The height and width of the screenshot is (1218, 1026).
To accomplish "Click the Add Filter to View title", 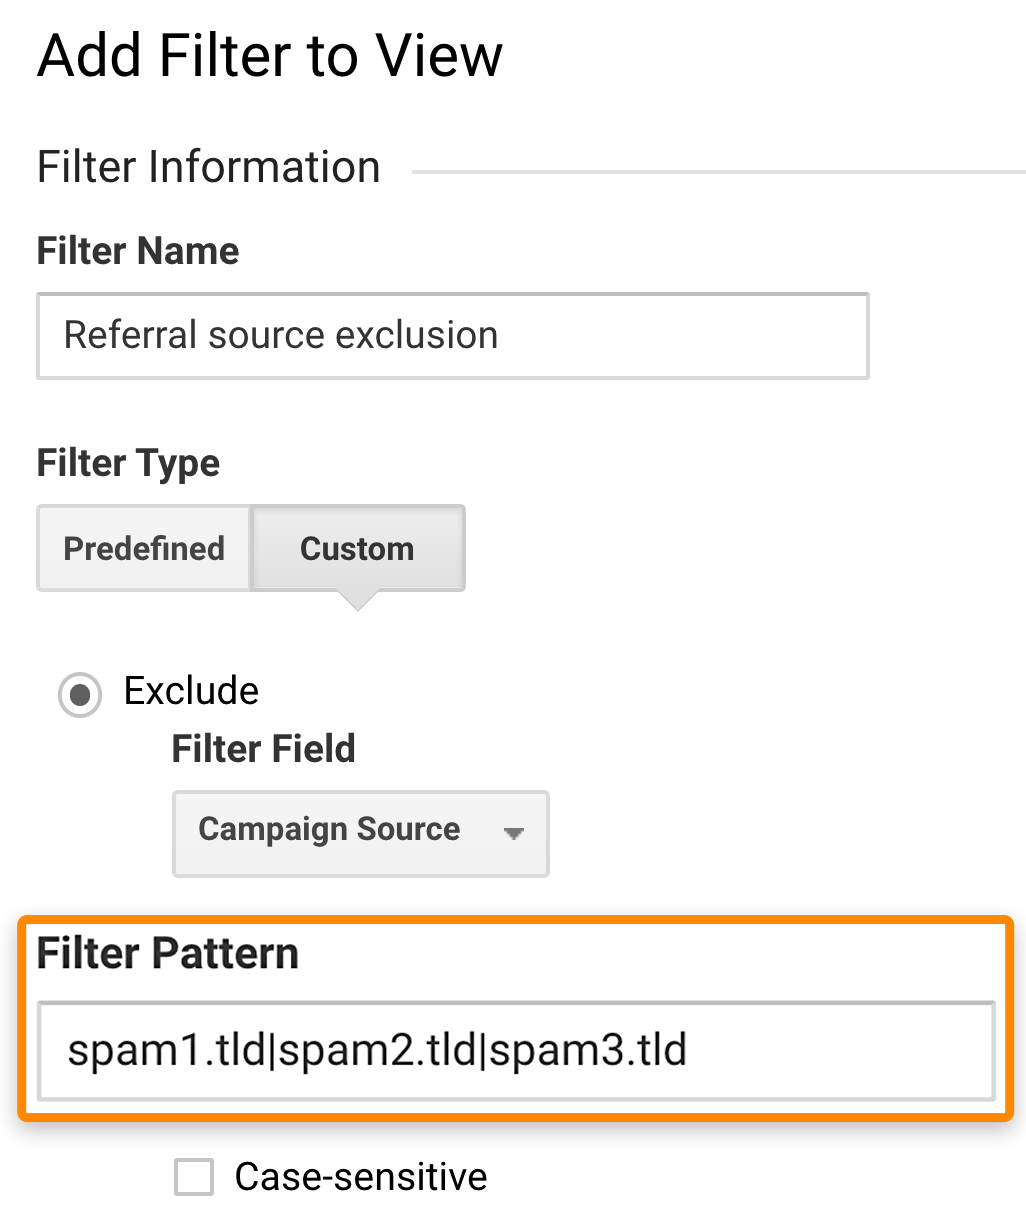I will (269, 55).
